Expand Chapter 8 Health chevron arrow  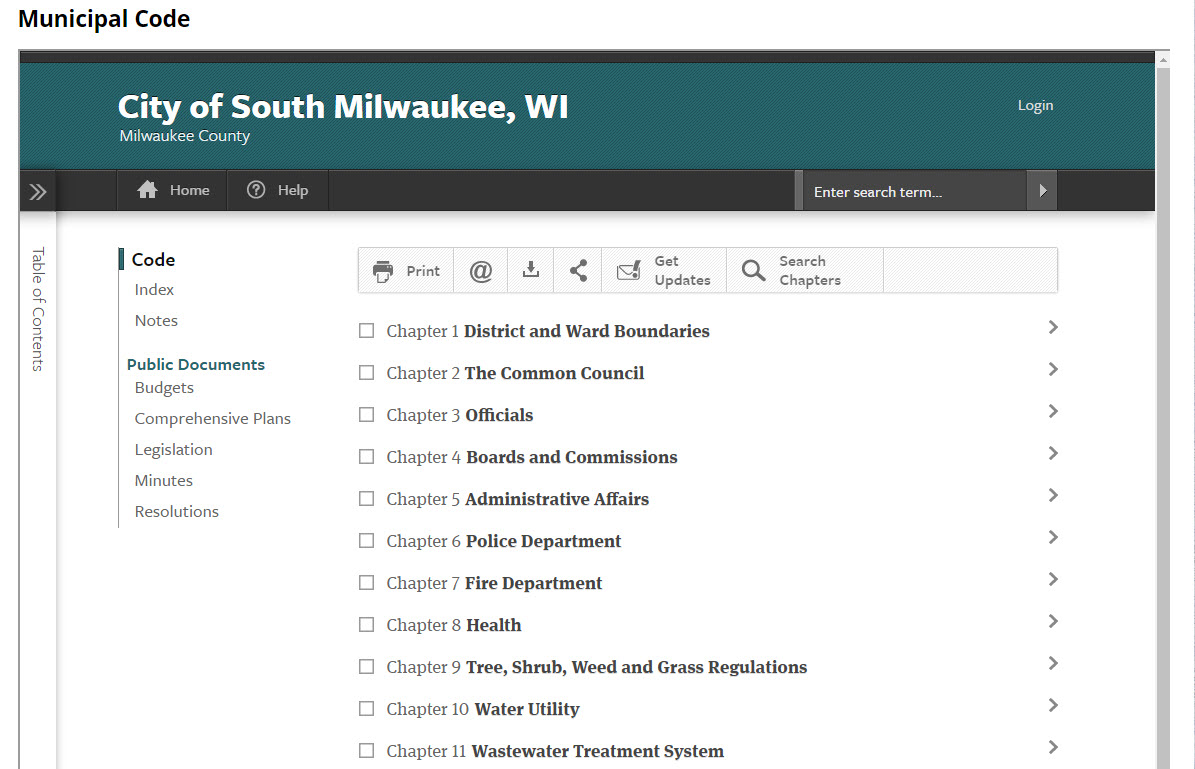1052,621
